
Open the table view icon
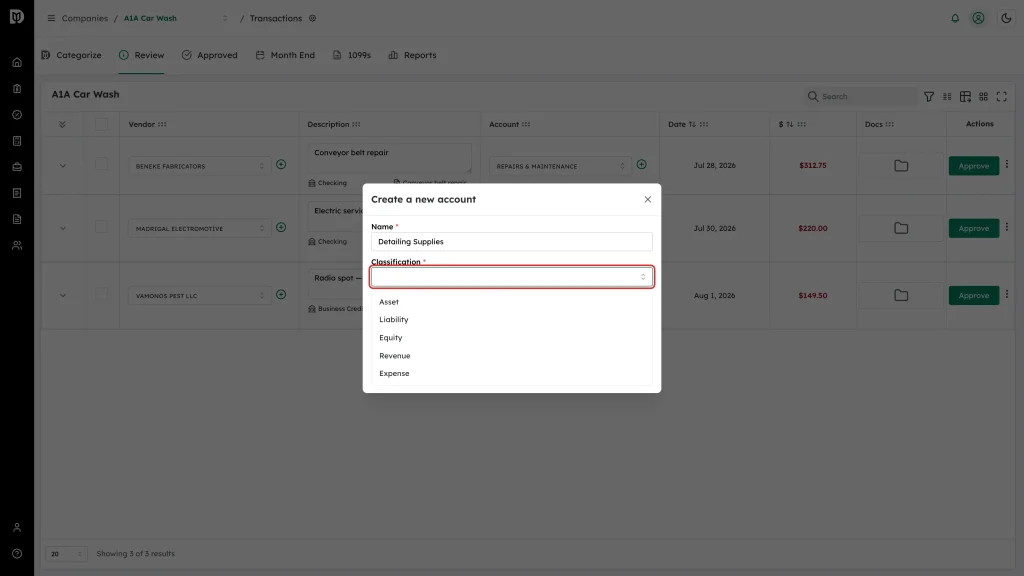point(965,97)
